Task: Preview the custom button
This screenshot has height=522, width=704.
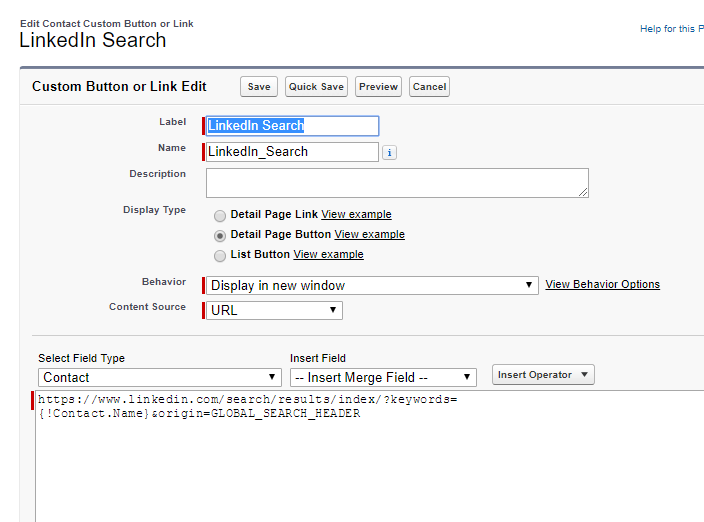Action: [x=378, y=87]
